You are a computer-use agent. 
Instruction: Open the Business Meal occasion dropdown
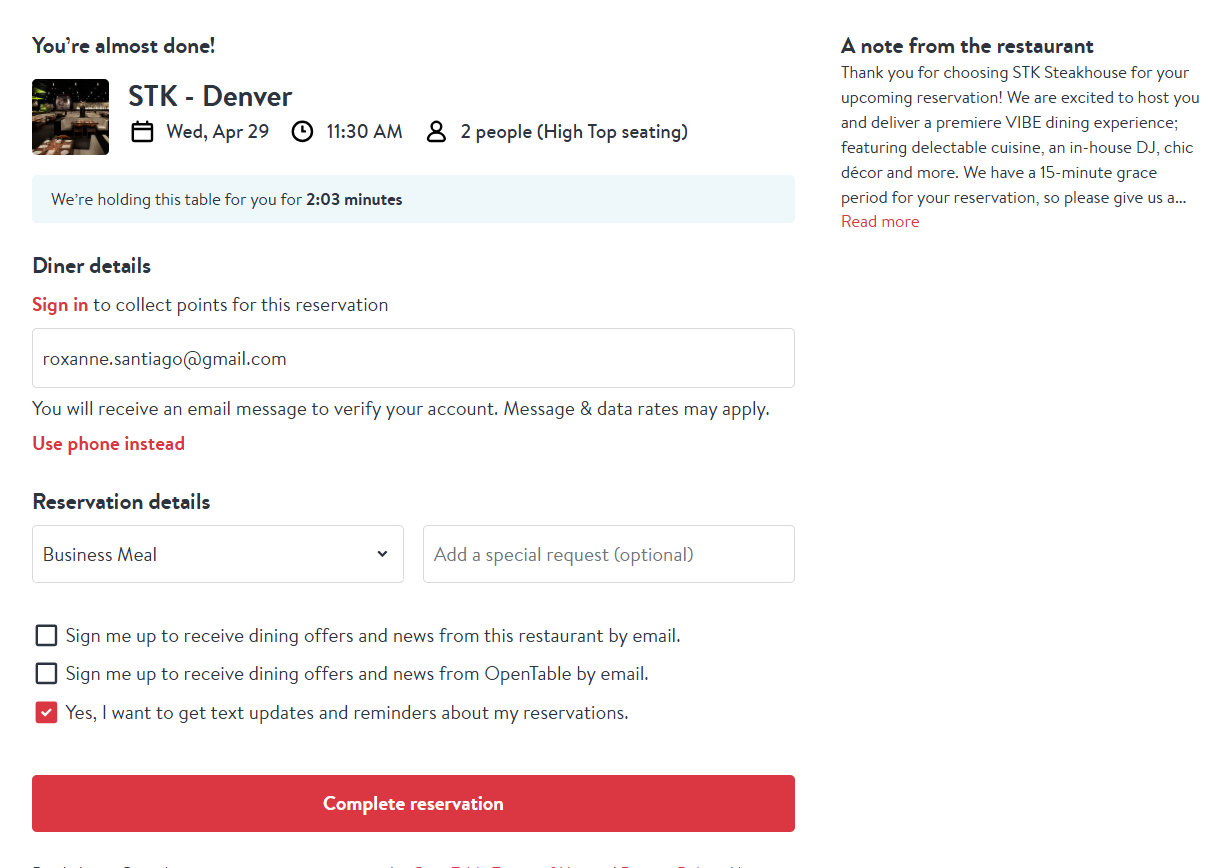click(x=218, y=554)
